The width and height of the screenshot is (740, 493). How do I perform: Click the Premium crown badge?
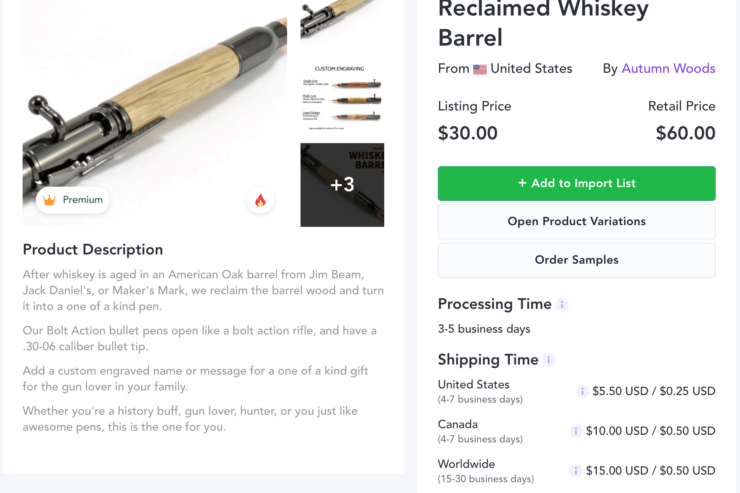(73, 200)
